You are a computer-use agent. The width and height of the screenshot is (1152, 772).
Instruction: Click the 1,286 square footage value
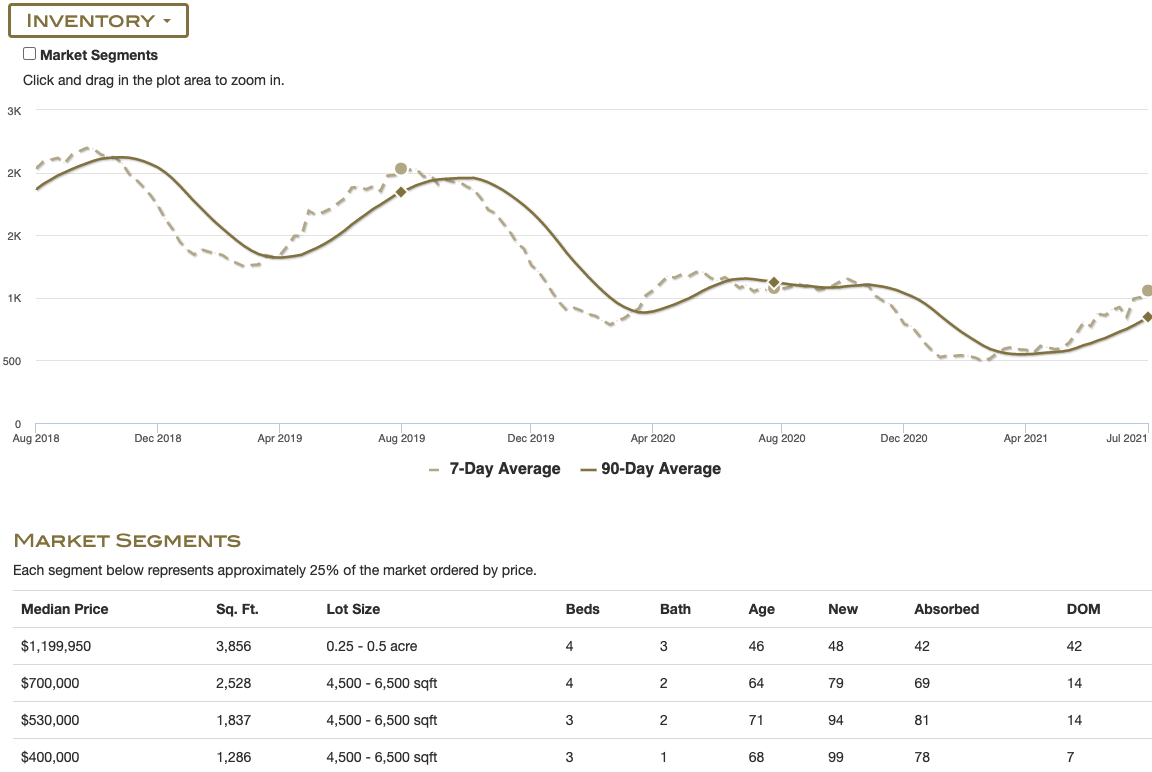tap(234, 757)
